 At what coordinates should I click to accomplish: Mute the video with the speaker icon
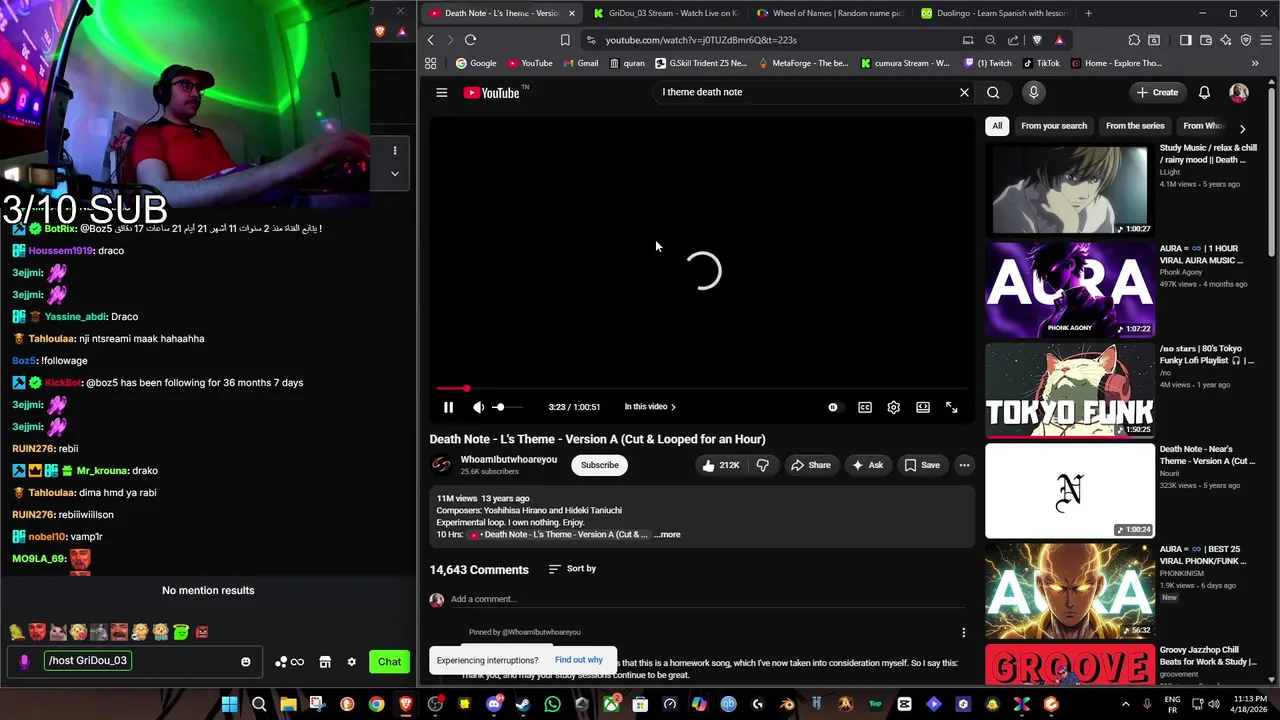(x=478, y=407)
